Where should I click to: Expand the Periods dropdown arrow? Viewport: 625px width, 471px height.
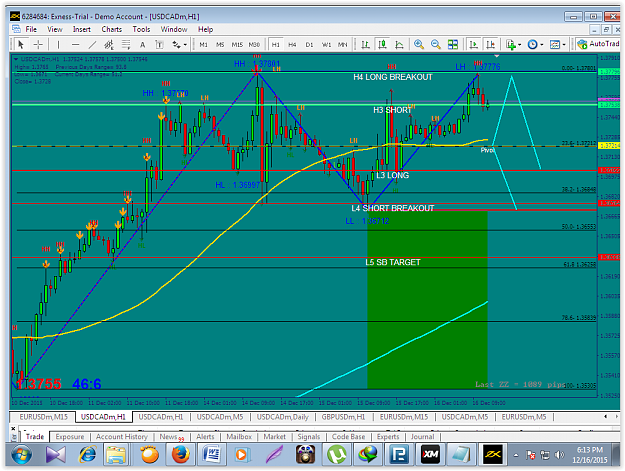click(x=542, y=45)
